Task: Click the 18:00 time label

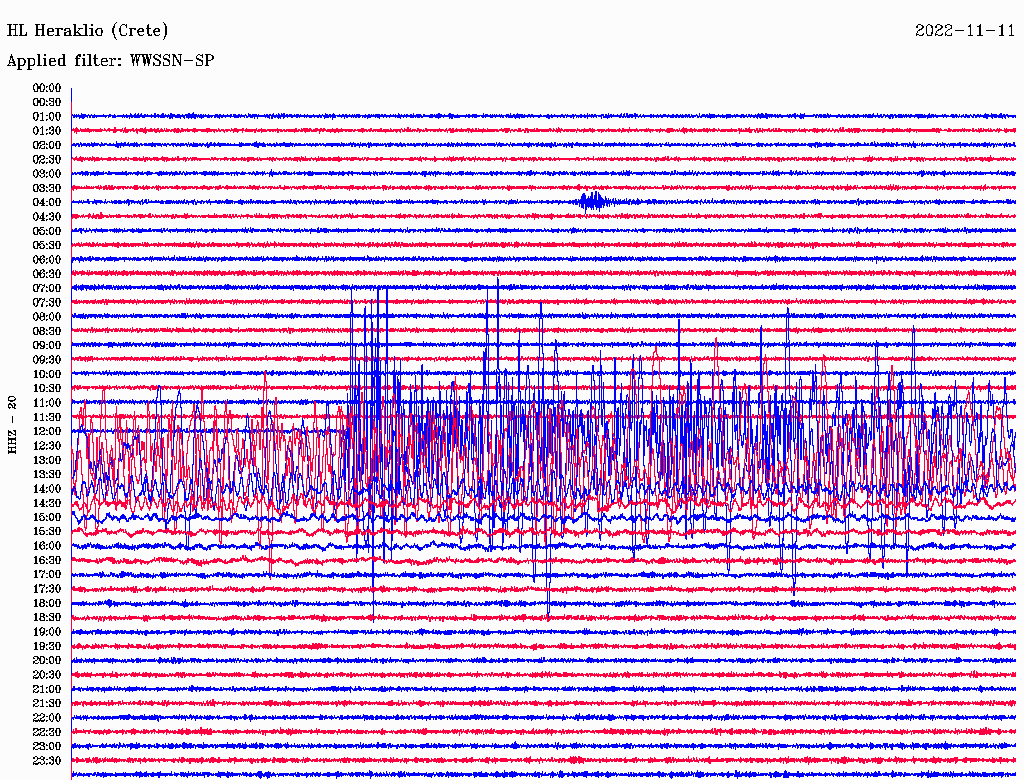Action: pyautogui.click(x=47, y=604)
